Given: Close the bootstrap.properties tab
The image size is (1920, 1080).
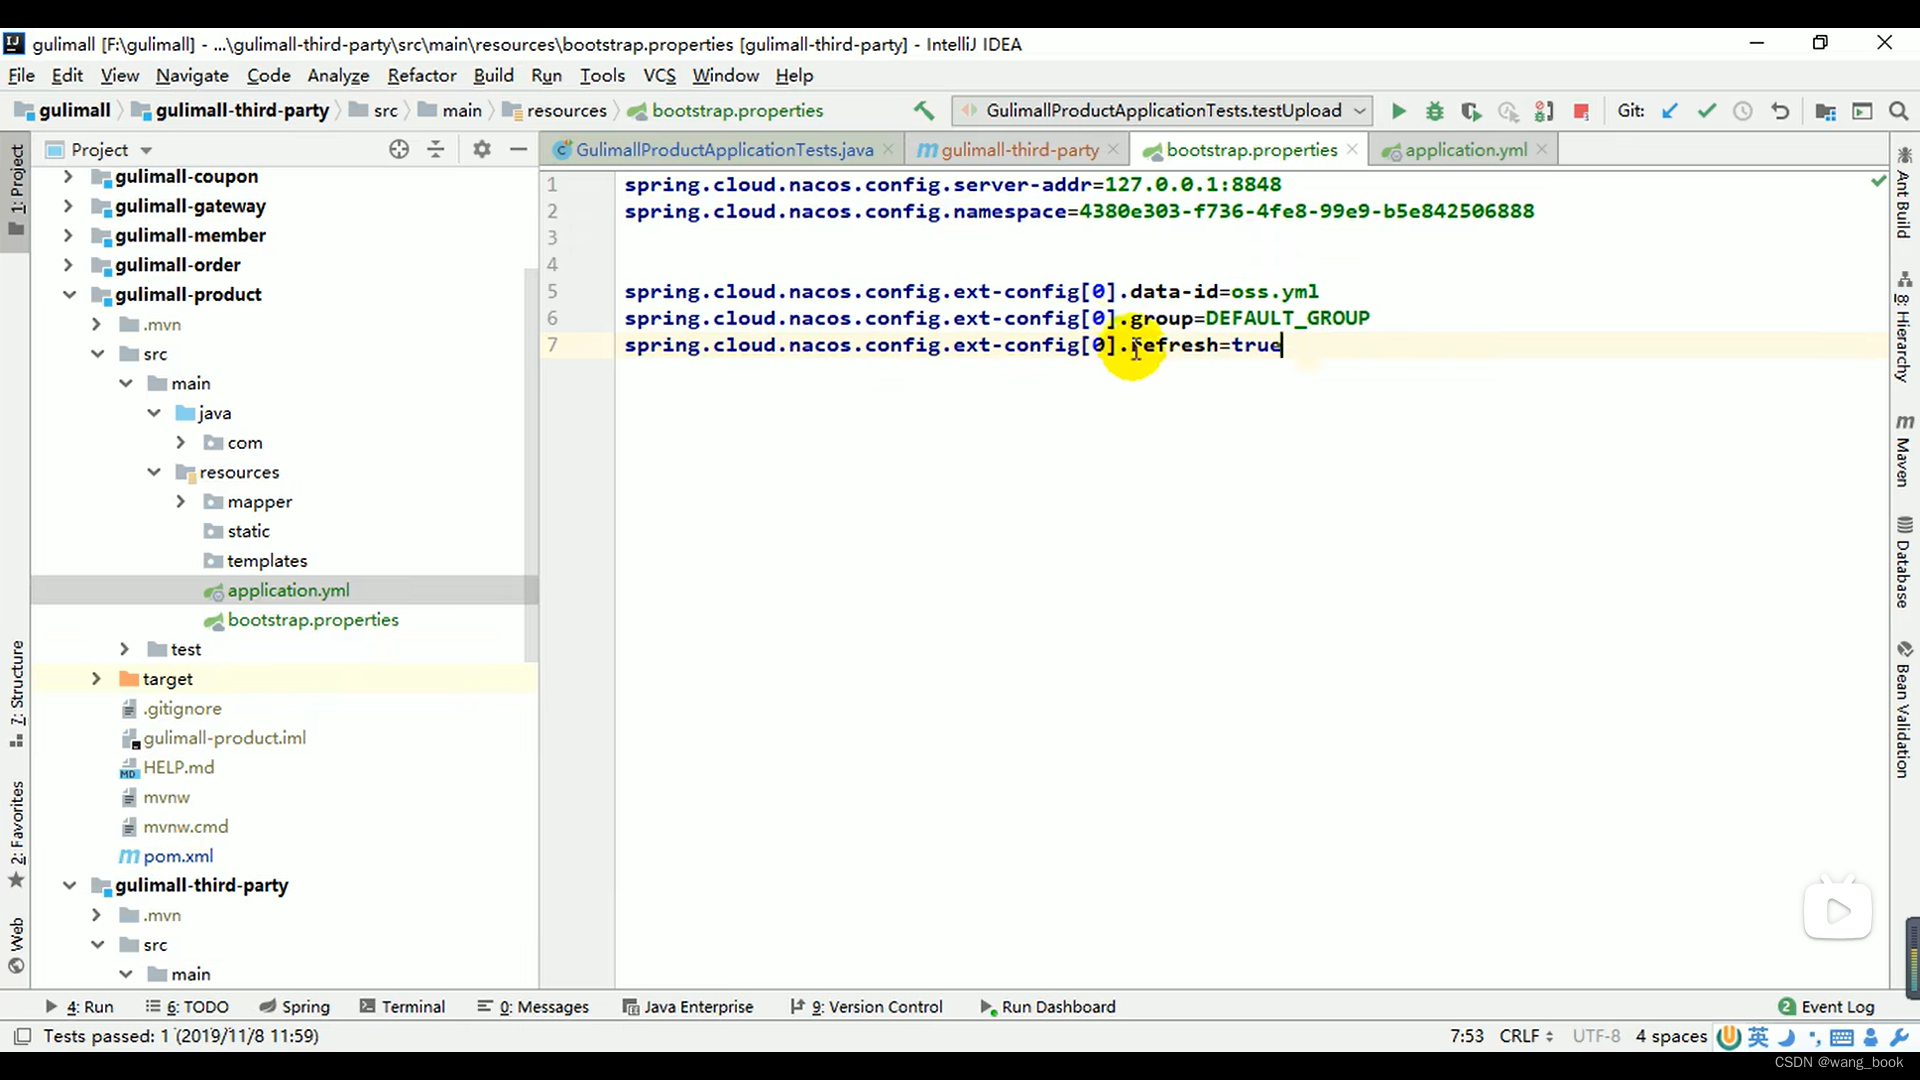Looking at the screenshot, I should pyautogui.click(x=1352, y=149).
